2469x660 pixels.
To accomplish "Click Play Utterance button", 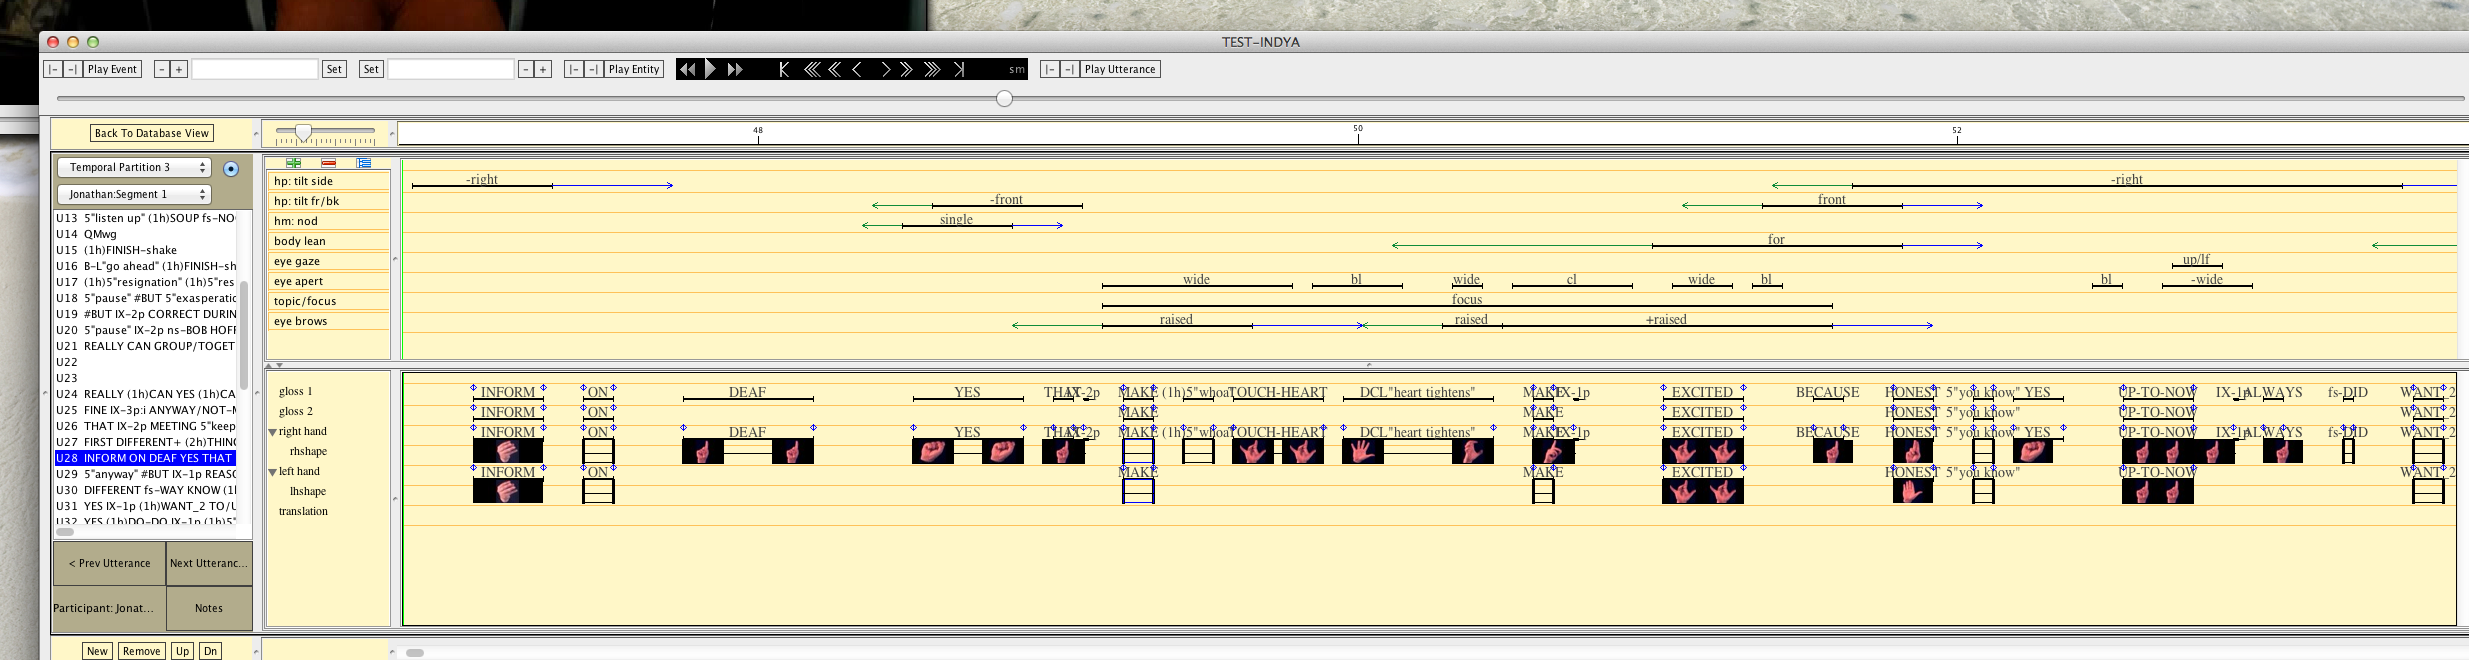I will 1120,69.
